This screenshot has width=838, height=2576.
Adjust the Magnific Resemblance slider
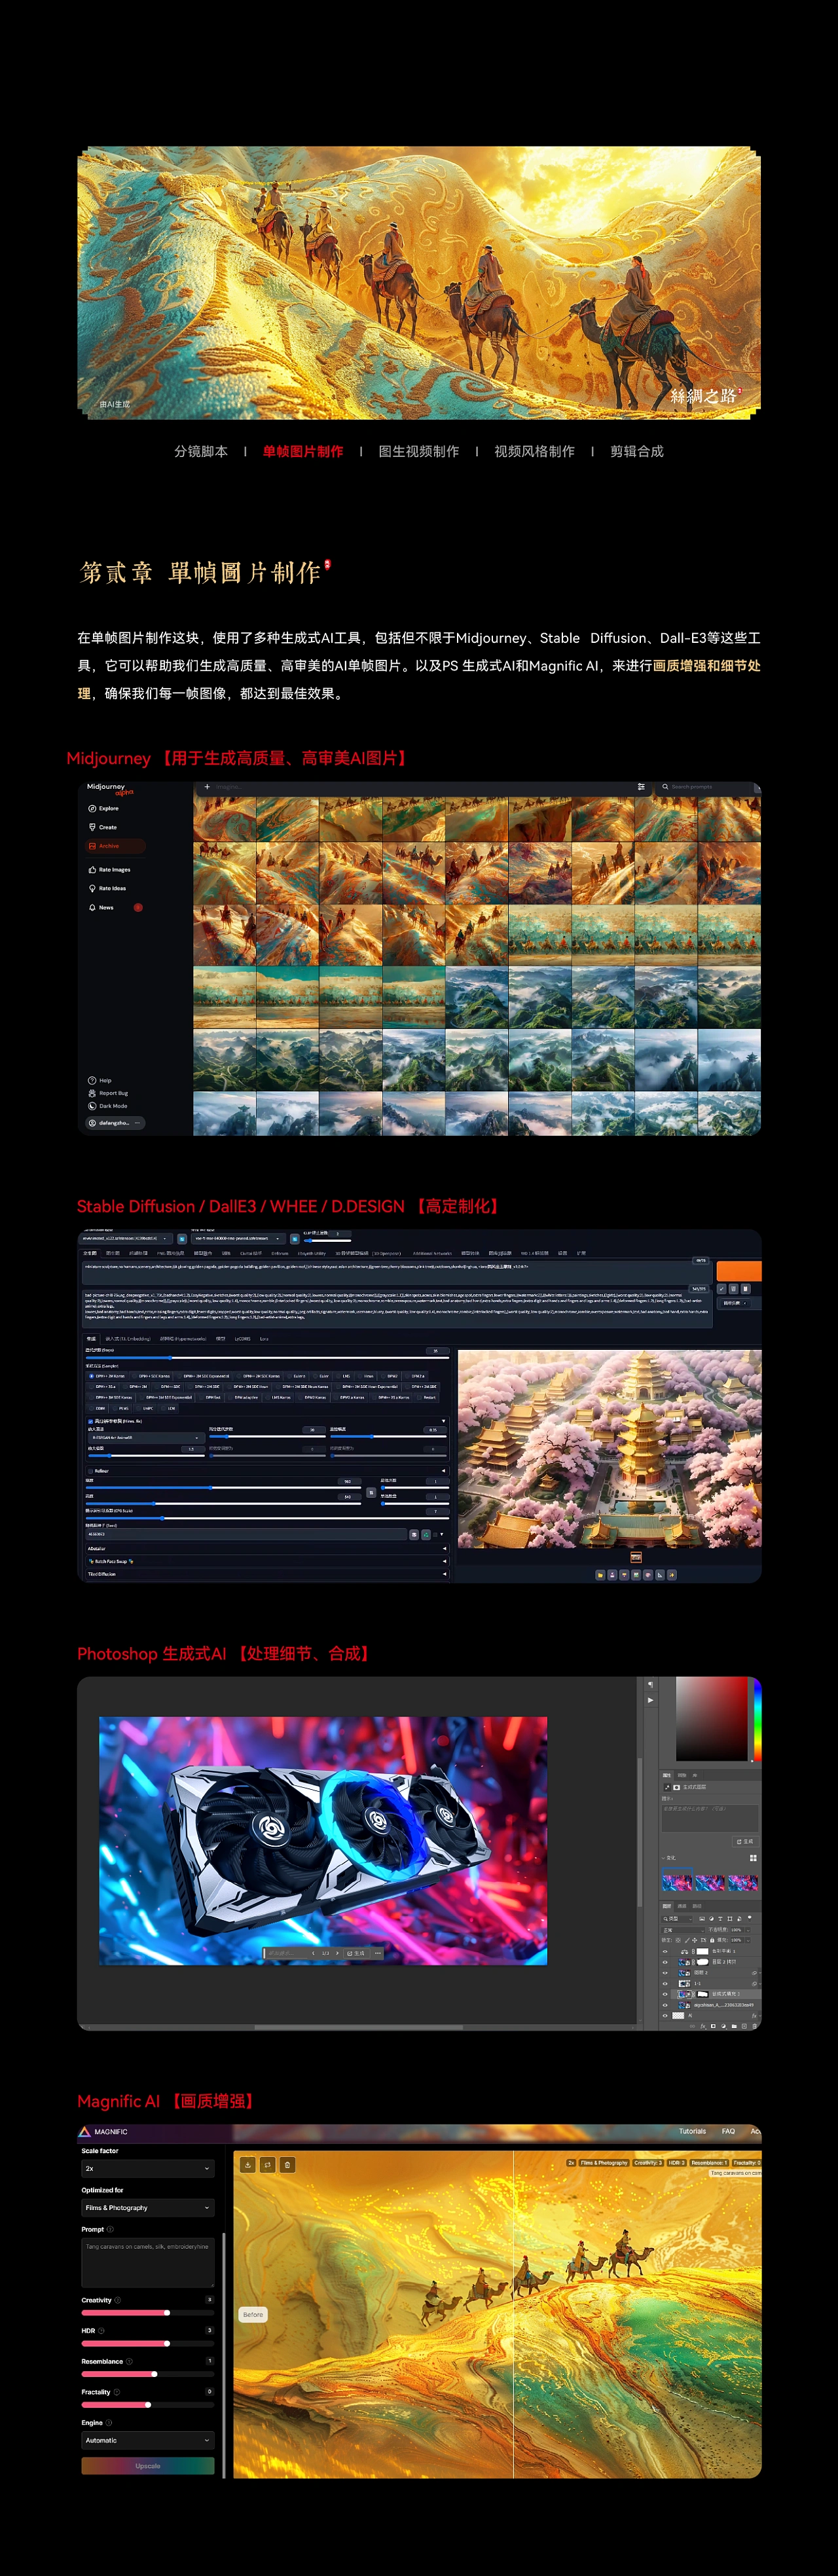[148, 2373]
